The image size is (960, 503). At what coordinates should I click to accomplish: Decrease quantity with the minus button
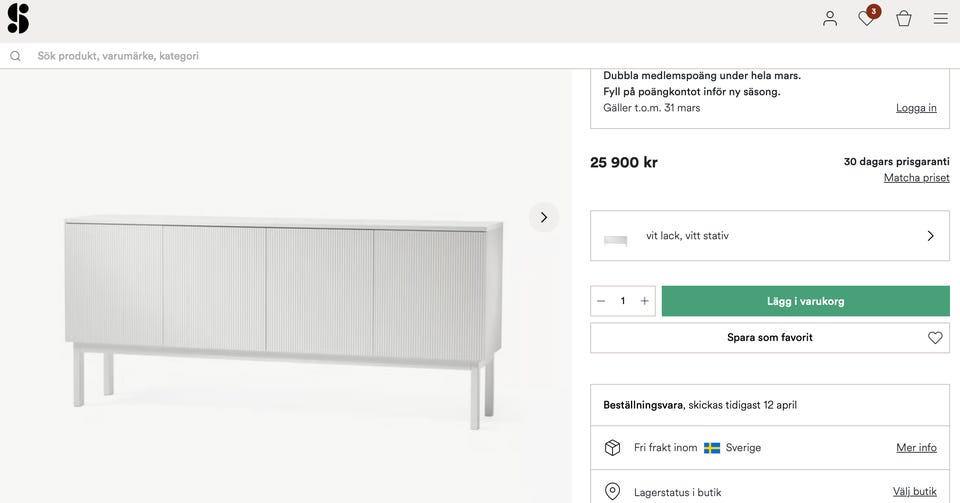pyautogui.click(x=601, y=301)
